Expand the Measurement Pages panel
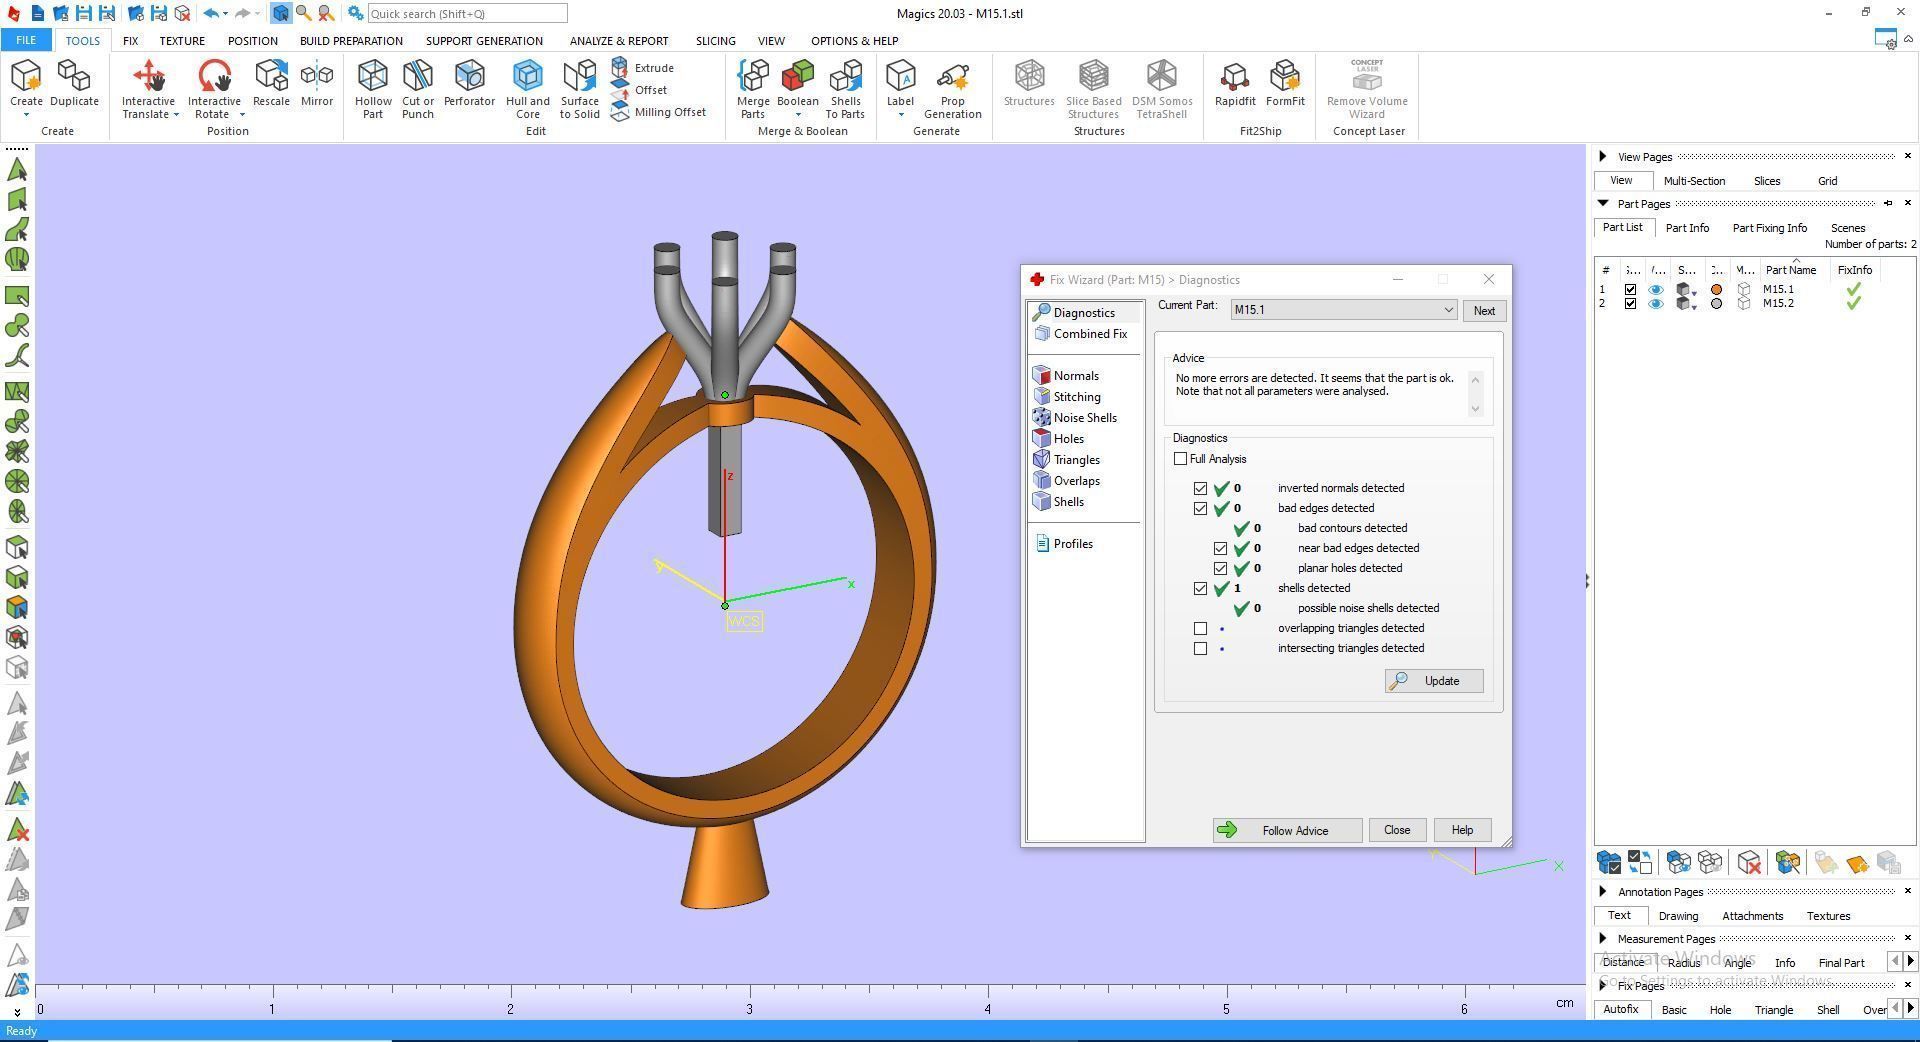This screenshot has width=1920, height=1042. [1602, 938]
